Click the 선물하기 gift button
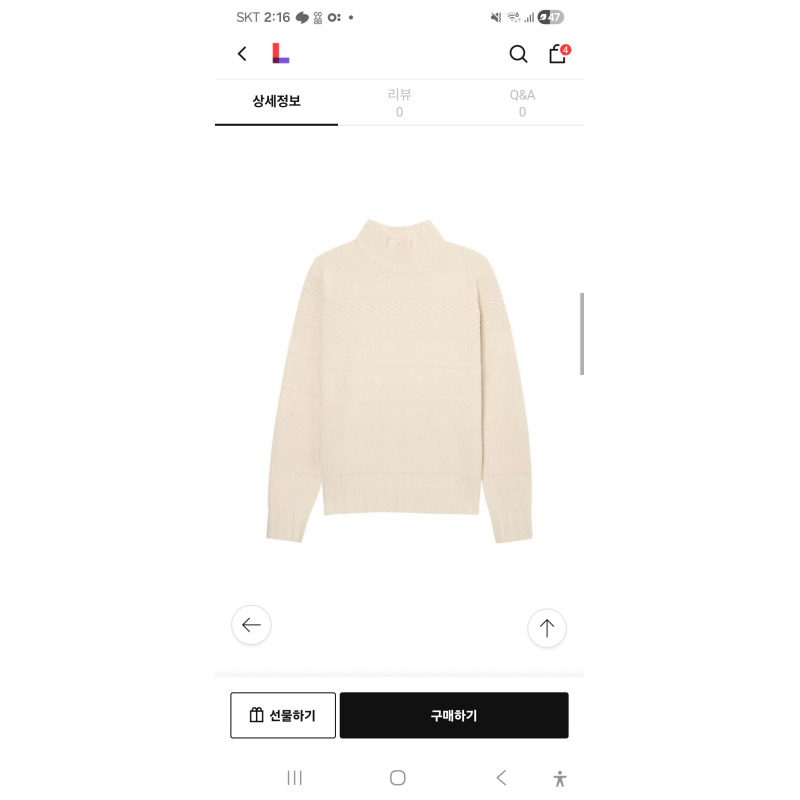The height and width of the screenshot is (800, 800). point(283,715)
